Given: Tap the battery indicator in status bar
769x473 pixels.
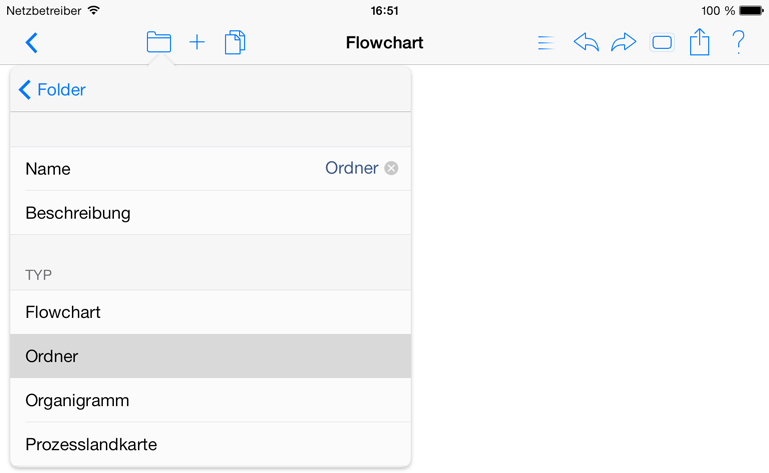Looking at the screenshot, I should point(751,11).
